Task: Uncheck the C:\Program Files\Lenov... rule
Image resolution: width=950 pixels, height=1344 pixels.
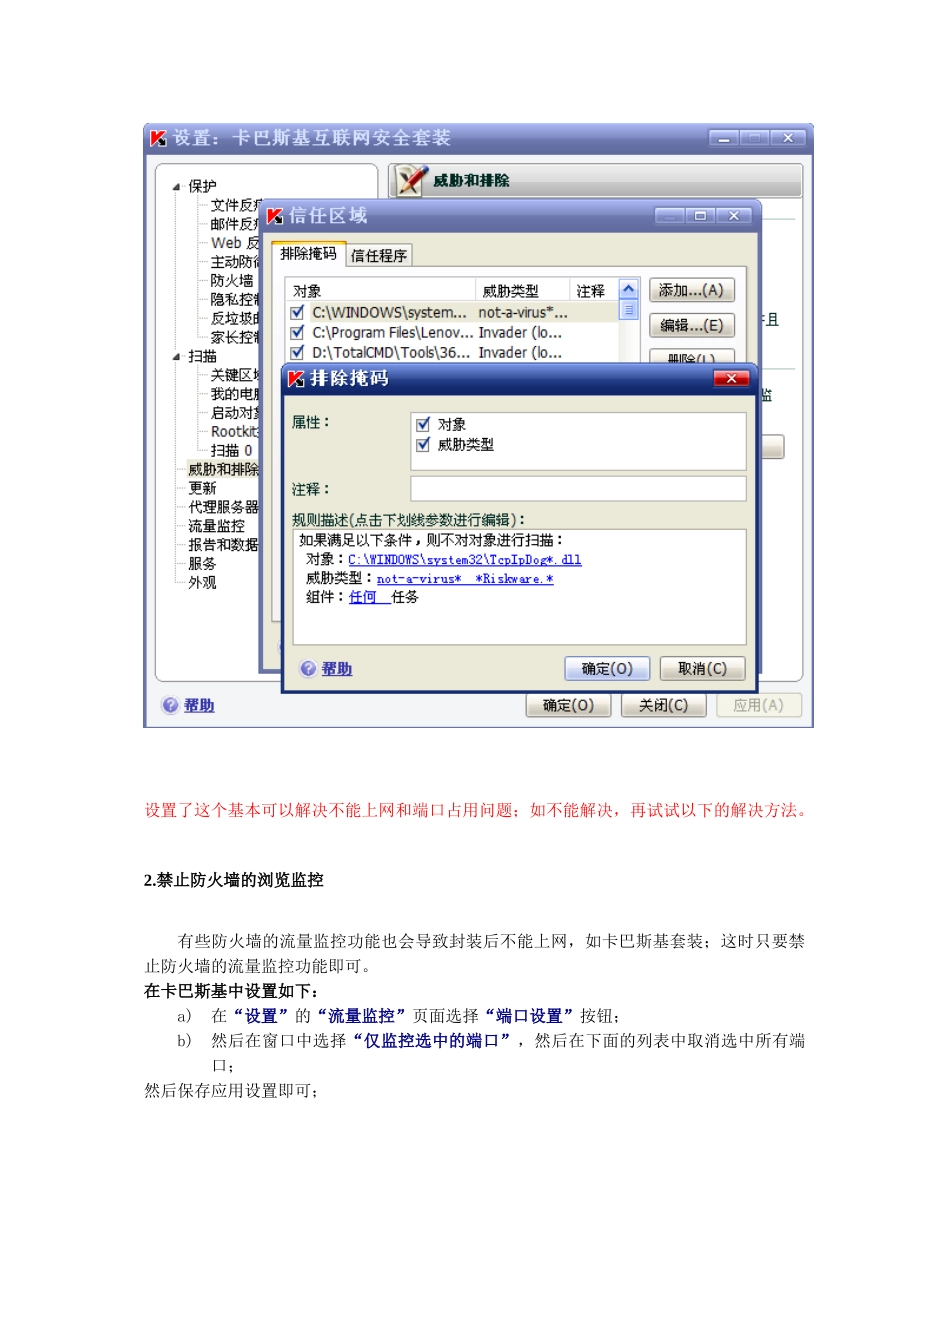Action: (x=297, y=332)
